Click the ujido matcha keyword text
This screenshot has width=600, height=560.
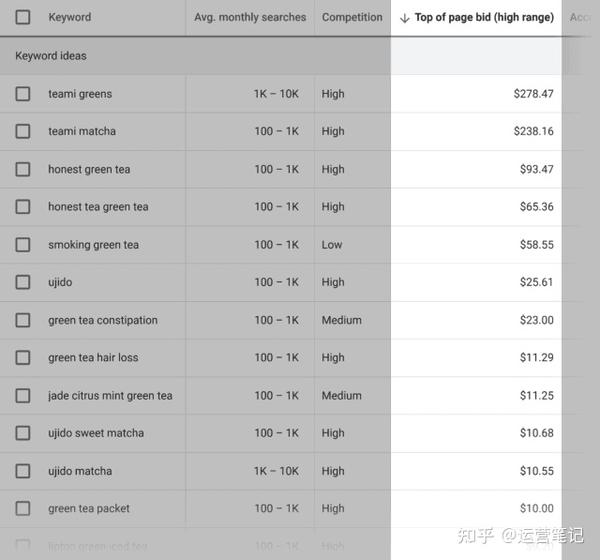click(x=80, y=471)
